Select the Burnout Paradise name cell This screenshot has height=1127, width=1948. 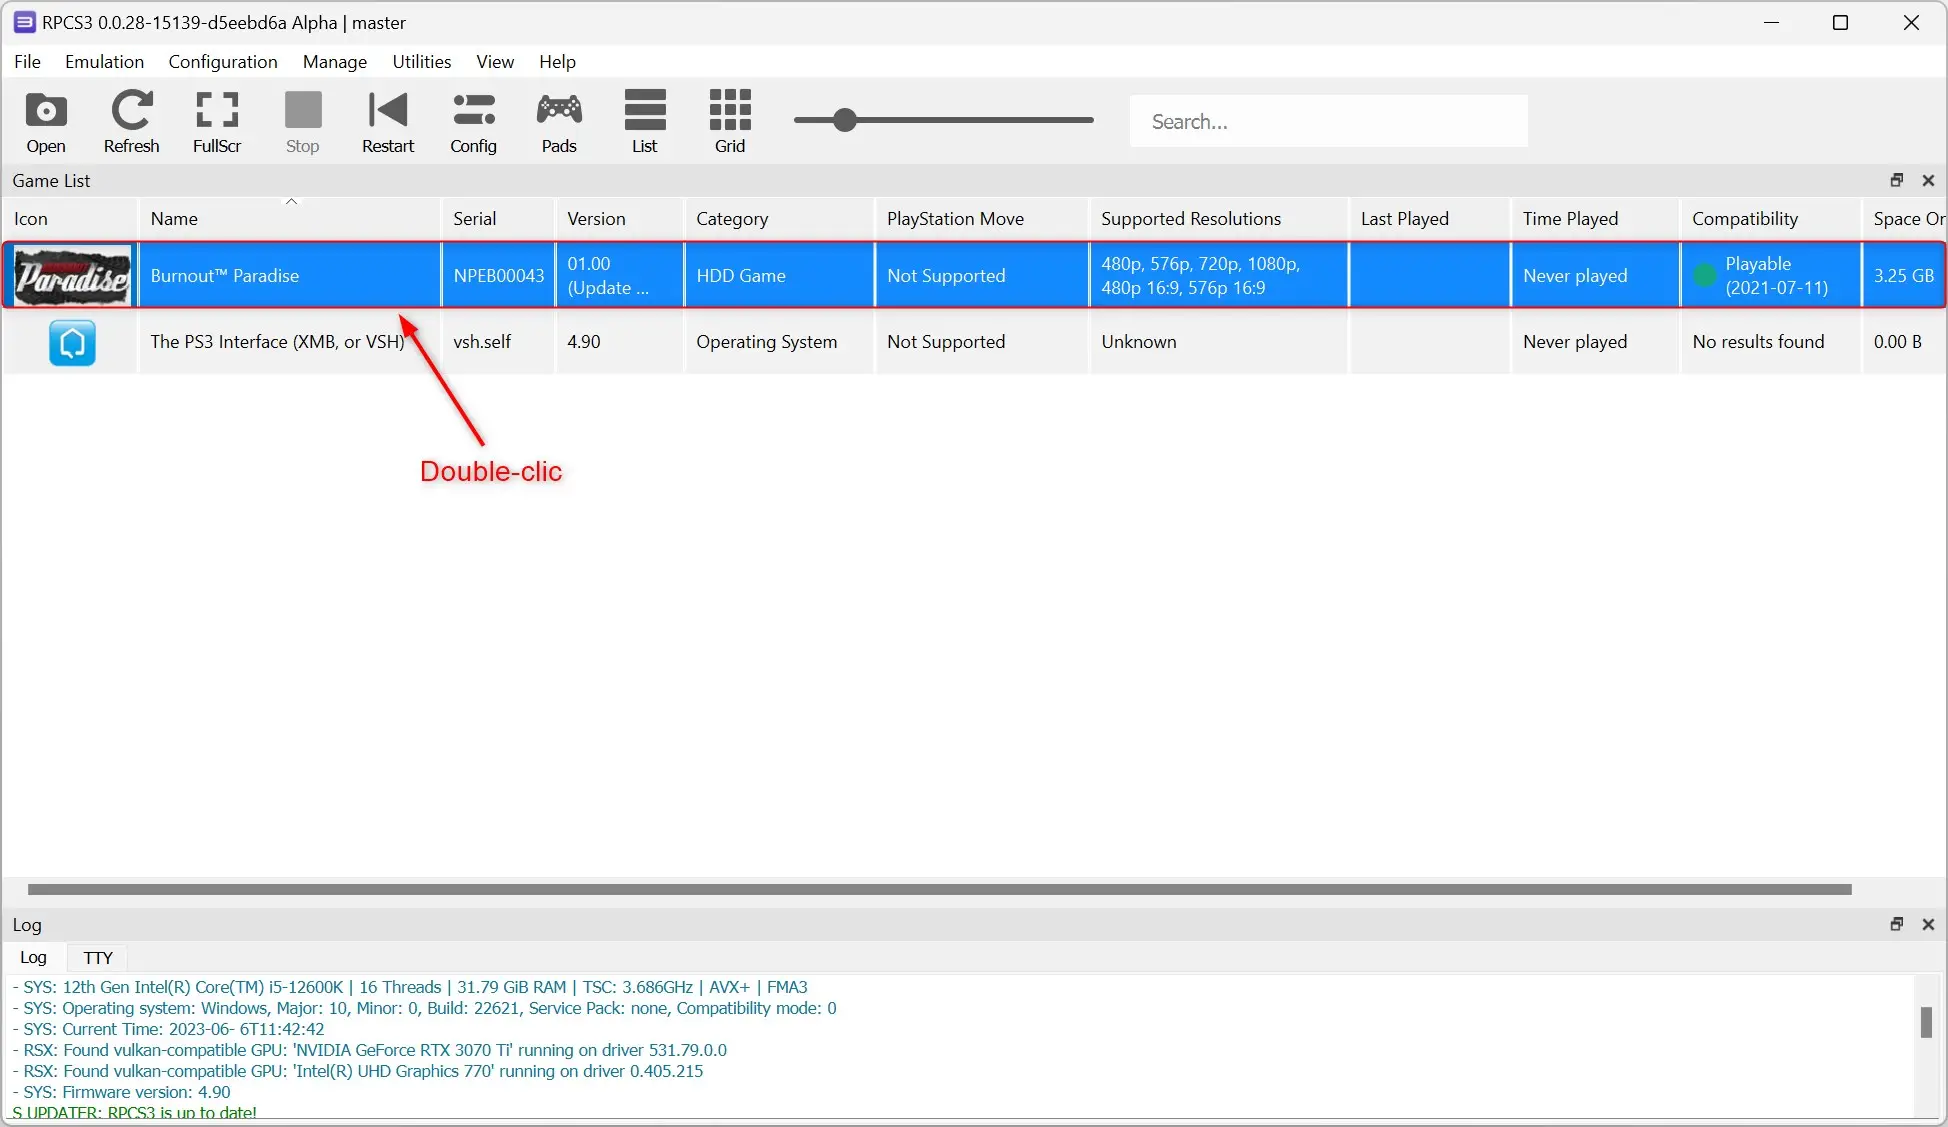289,275
